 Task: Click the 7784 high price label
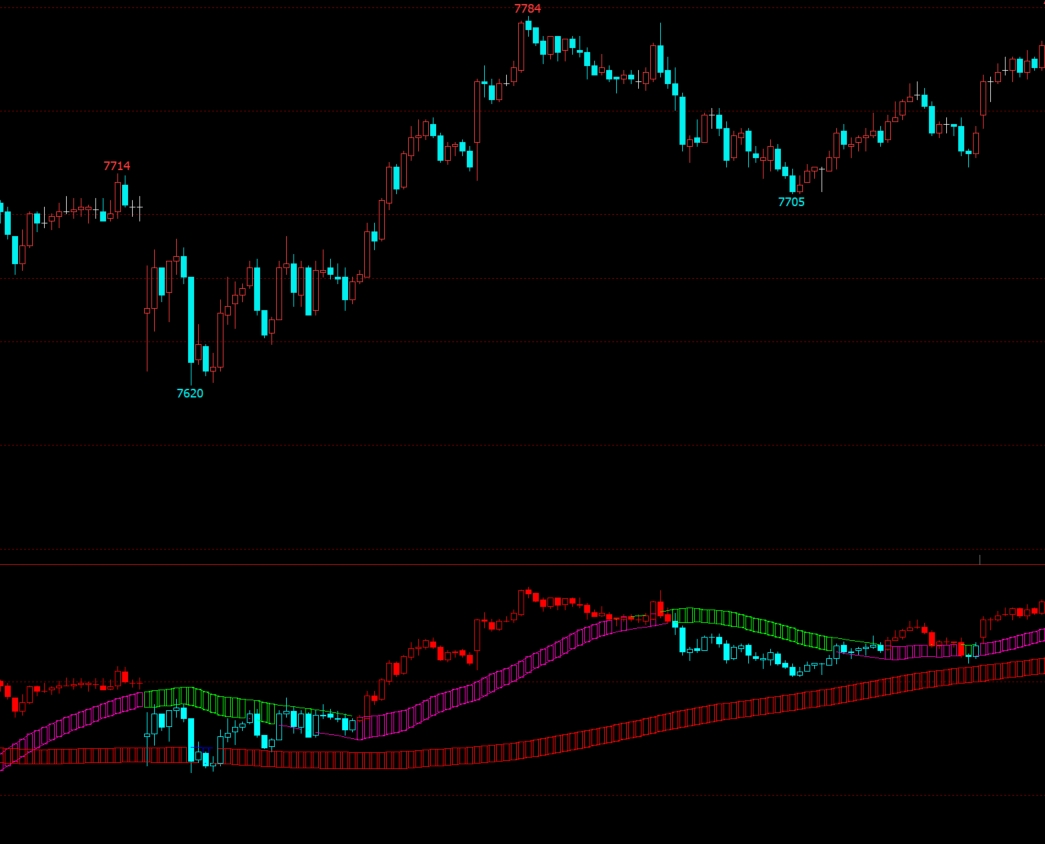point(527,9)
